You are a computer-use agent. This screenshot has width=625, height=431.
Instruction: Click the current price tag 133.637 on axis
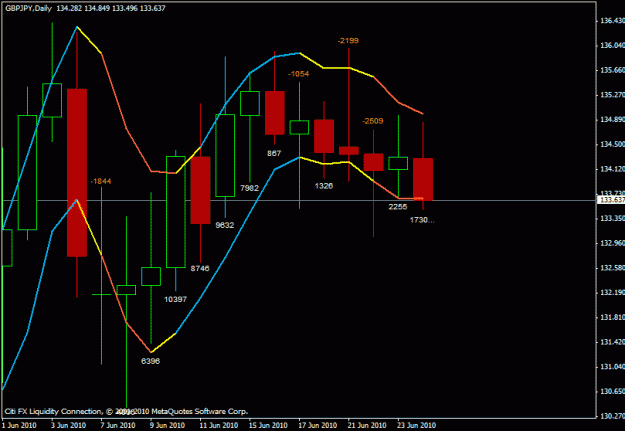[x=611, y=200]
